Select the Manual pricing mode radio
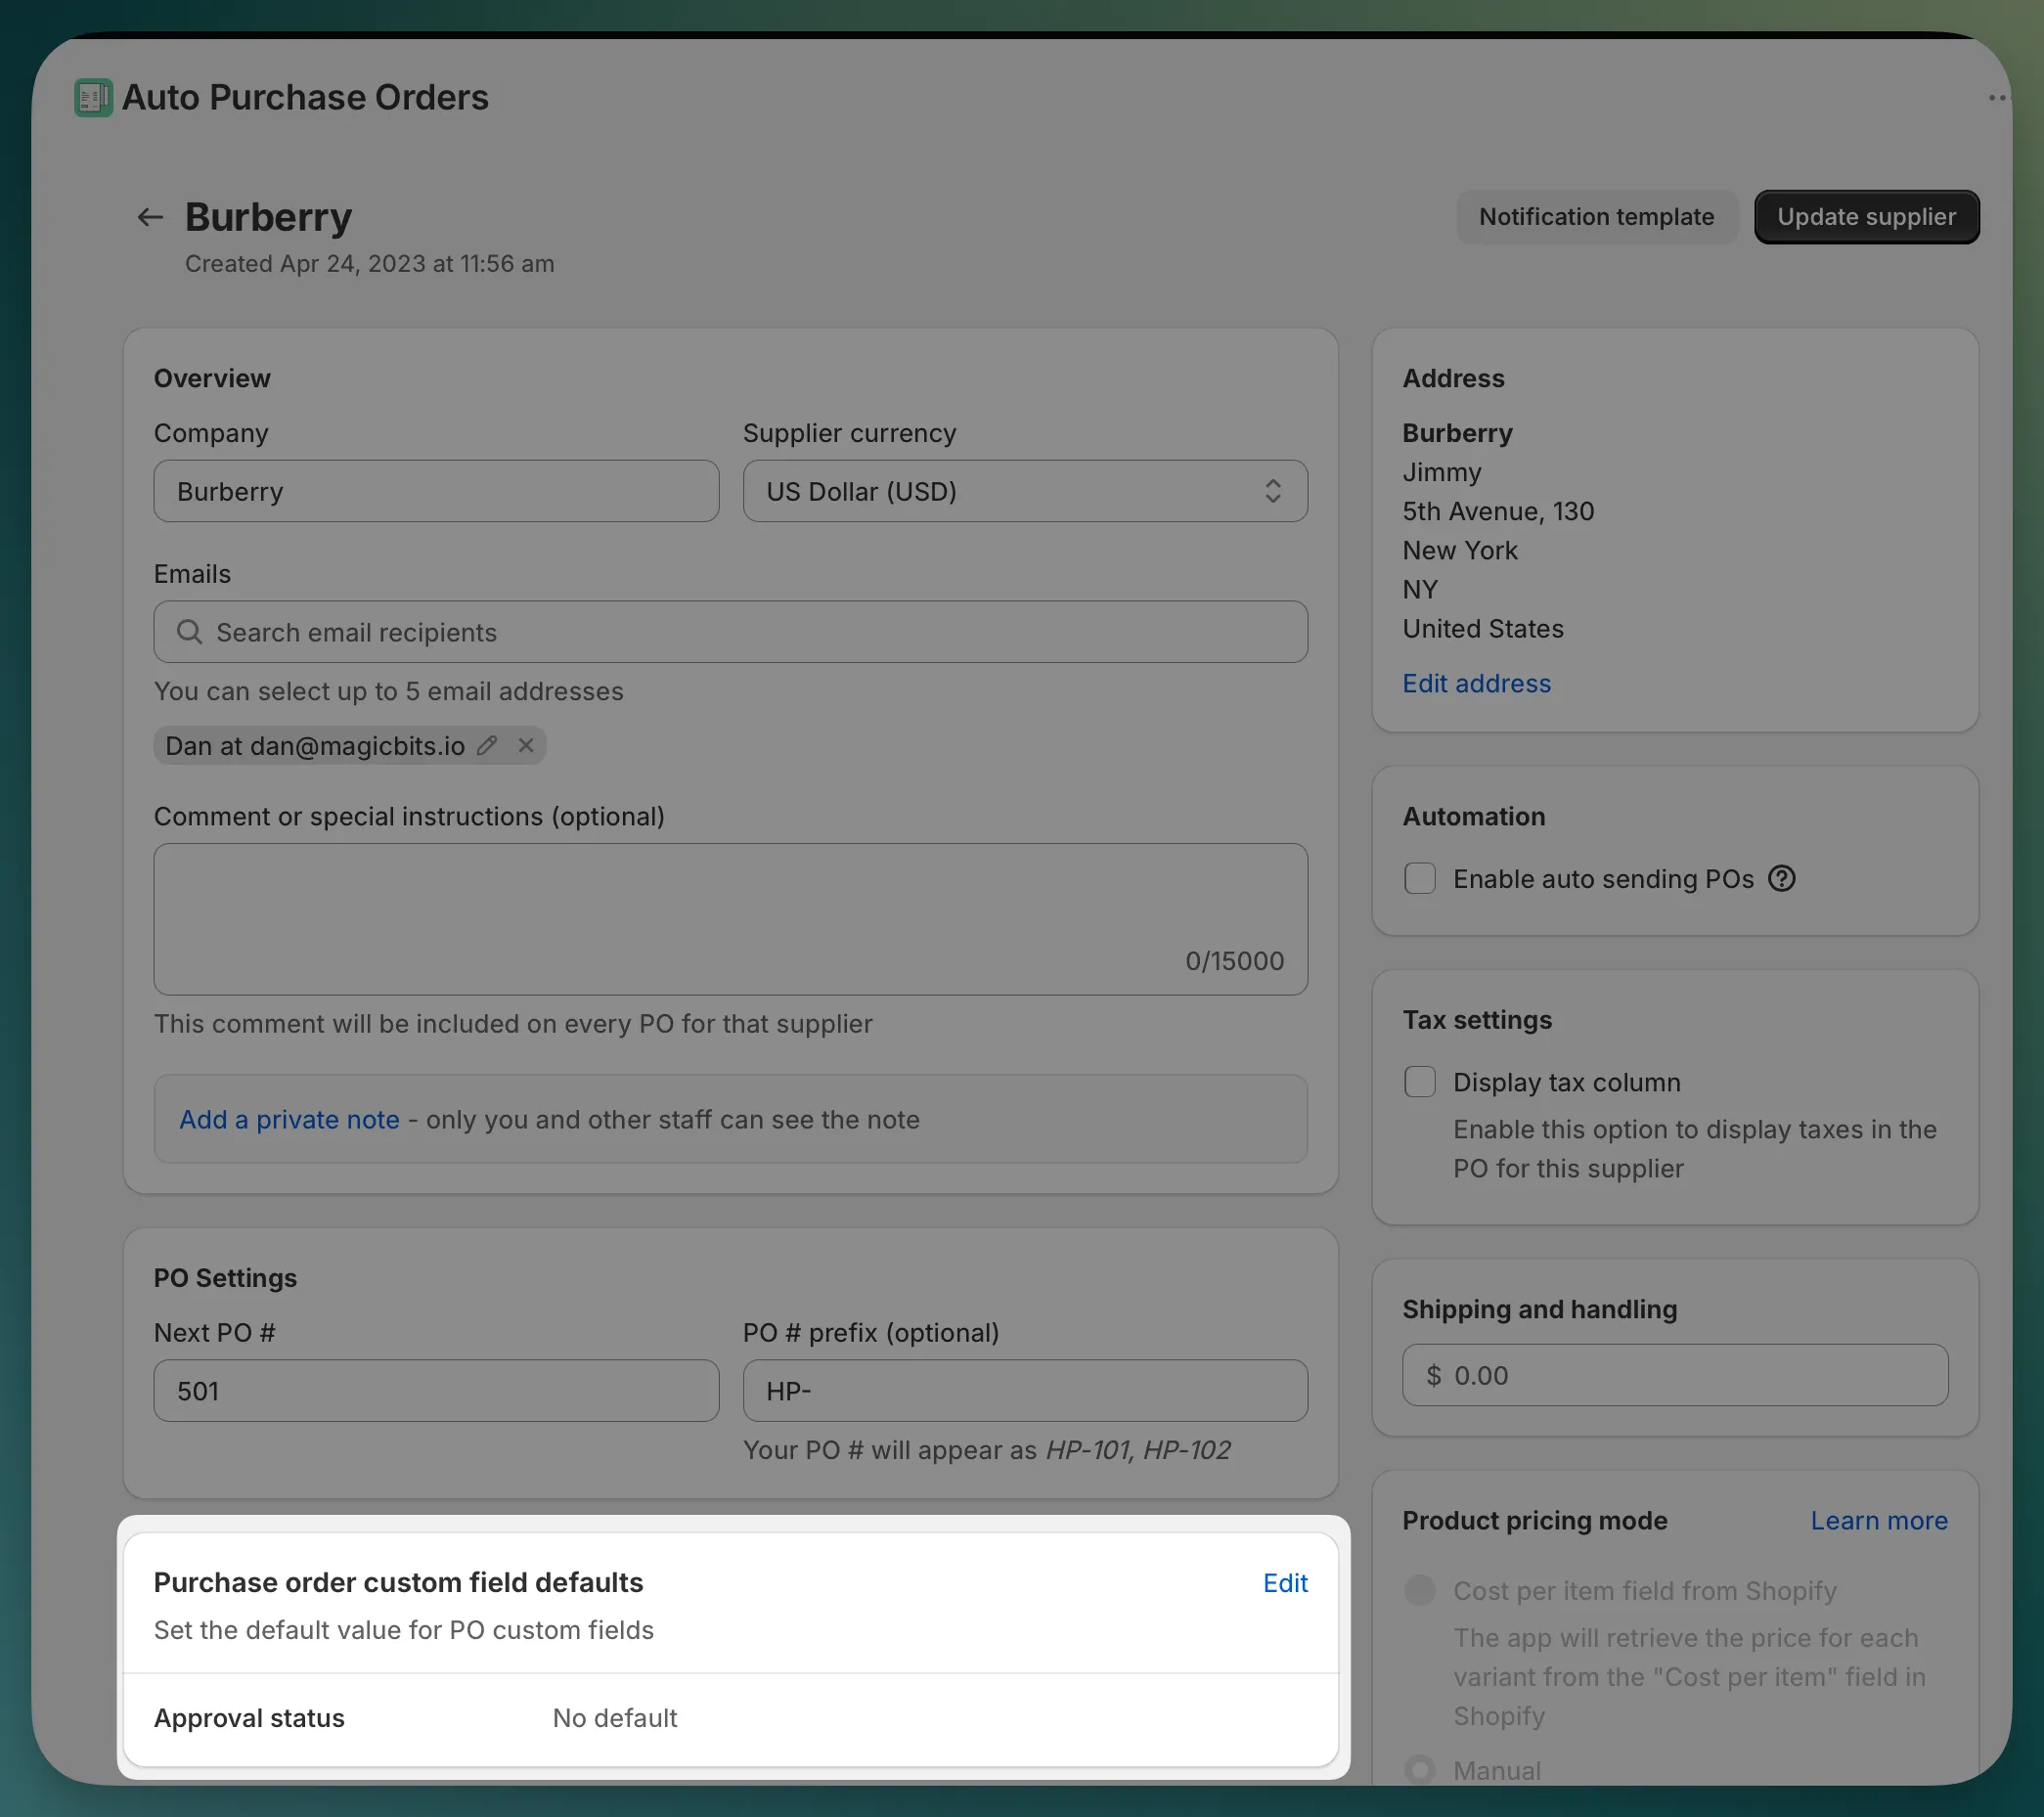Image resolution: width=2044 pixels, height=1817 pixels. pyautogui.click(x=1420, y=1770)
